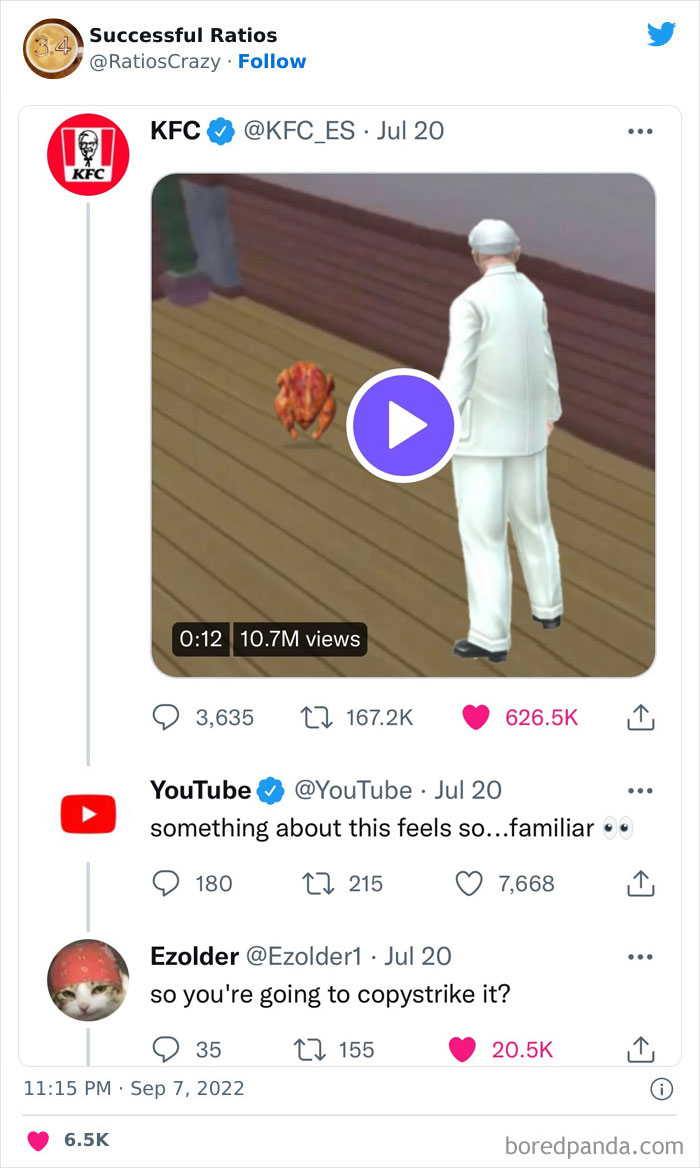Click the Twitter bird logo

[x=661, y=35]
